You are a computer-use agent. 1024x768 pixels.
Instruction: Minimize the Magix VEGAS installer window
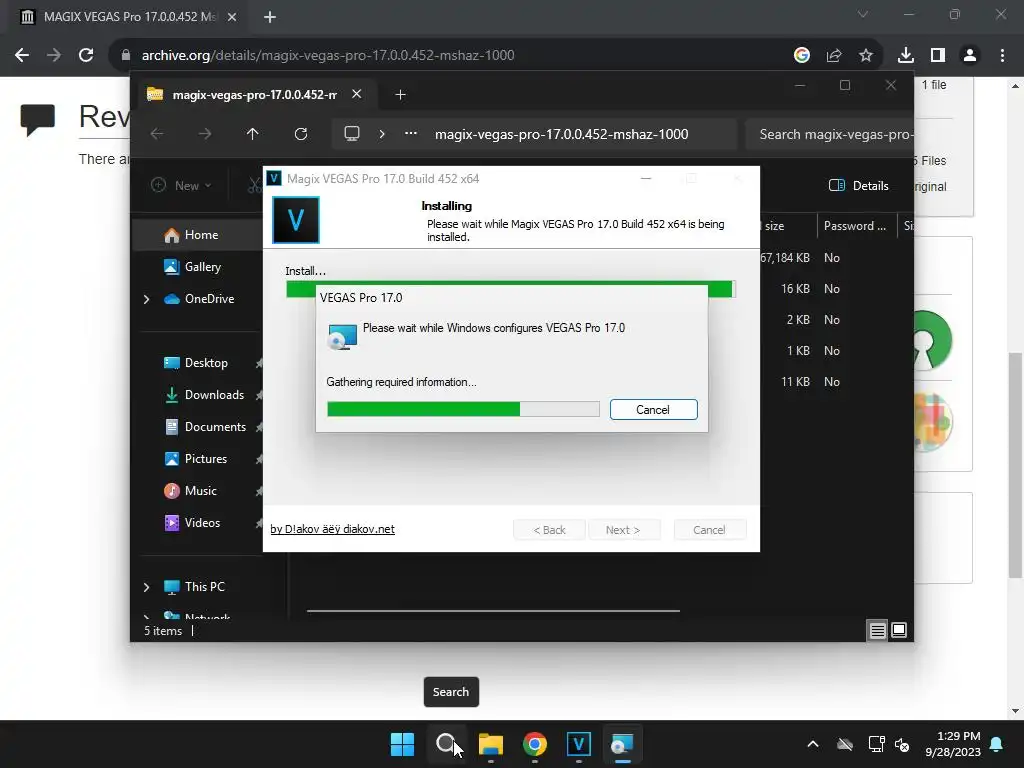coord(646,178)
